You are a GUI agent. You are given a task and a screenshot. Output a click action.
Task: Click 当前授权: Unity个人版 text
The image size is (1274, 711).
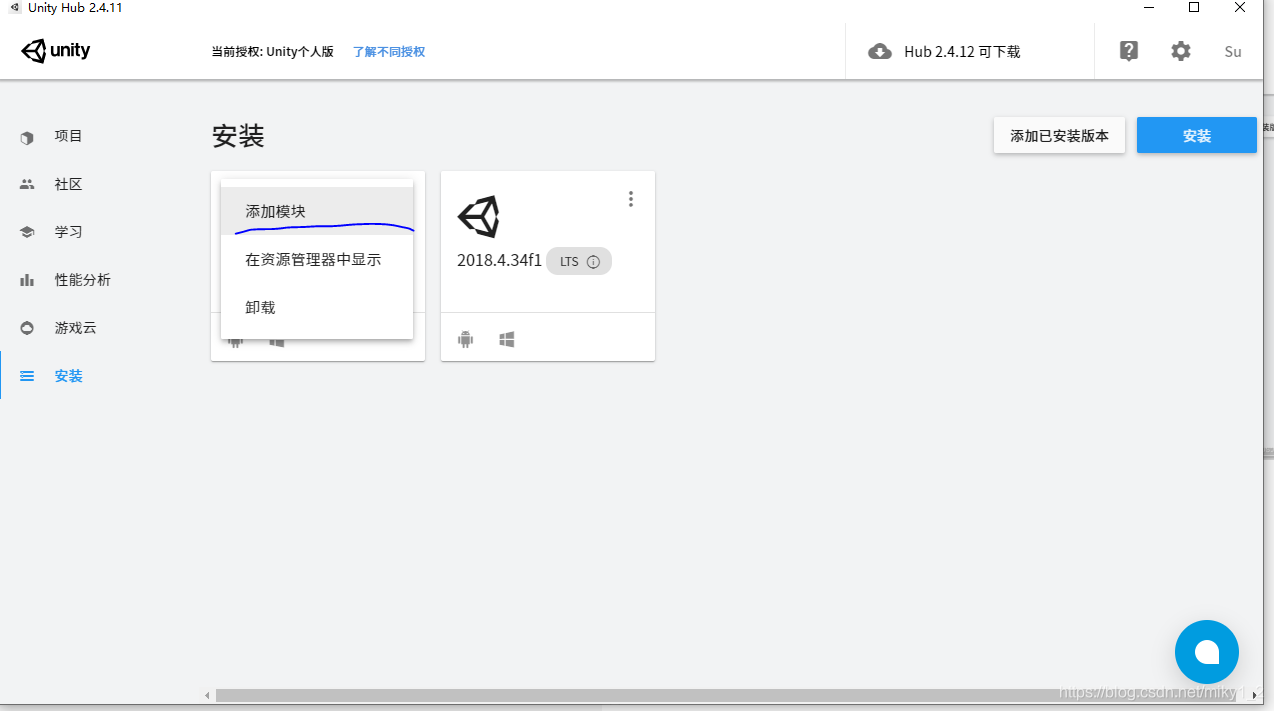[272, 52]
